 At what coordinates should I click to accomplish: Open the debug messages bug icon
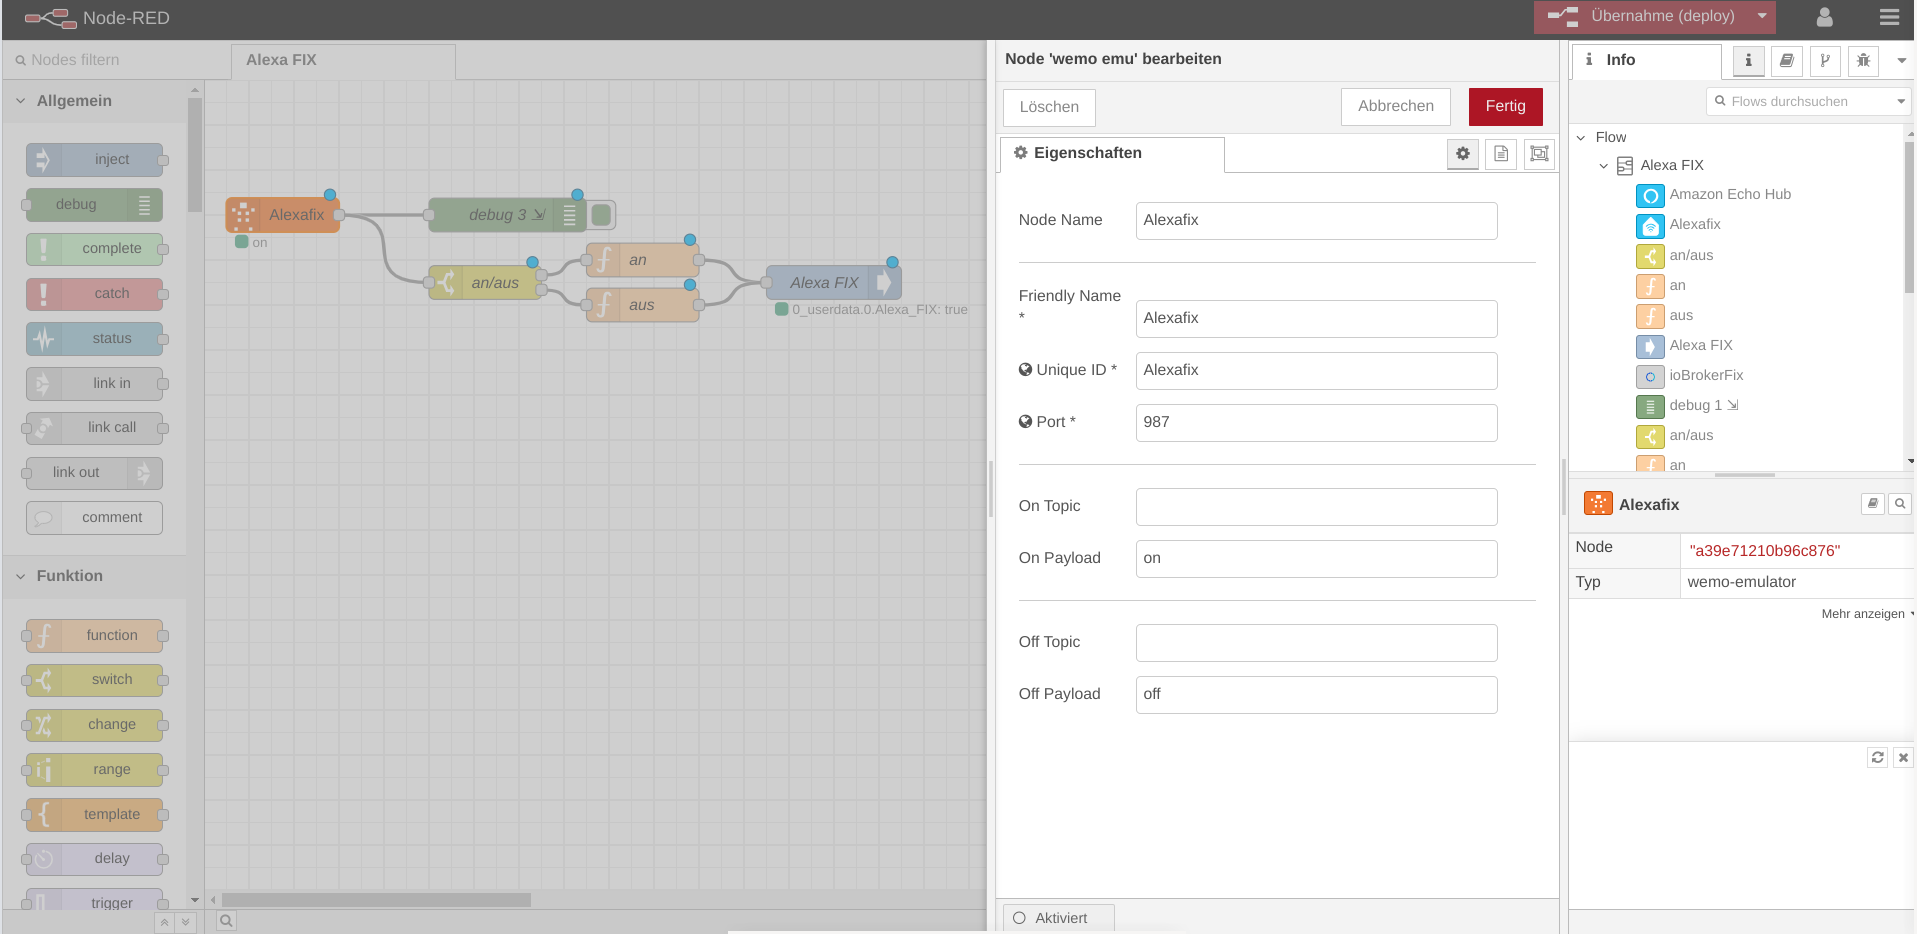[1863, 61]
